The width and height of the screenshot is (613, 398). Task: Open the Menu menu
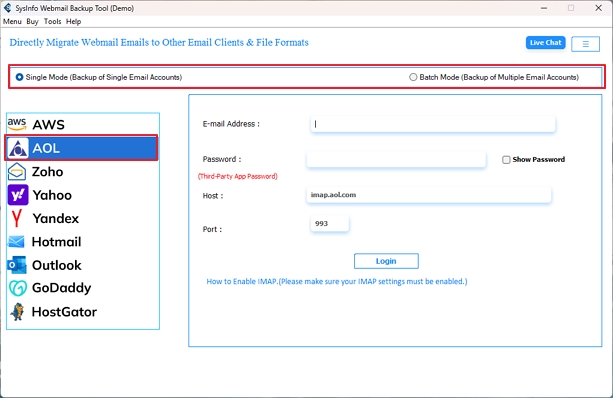tap(12, 22)
